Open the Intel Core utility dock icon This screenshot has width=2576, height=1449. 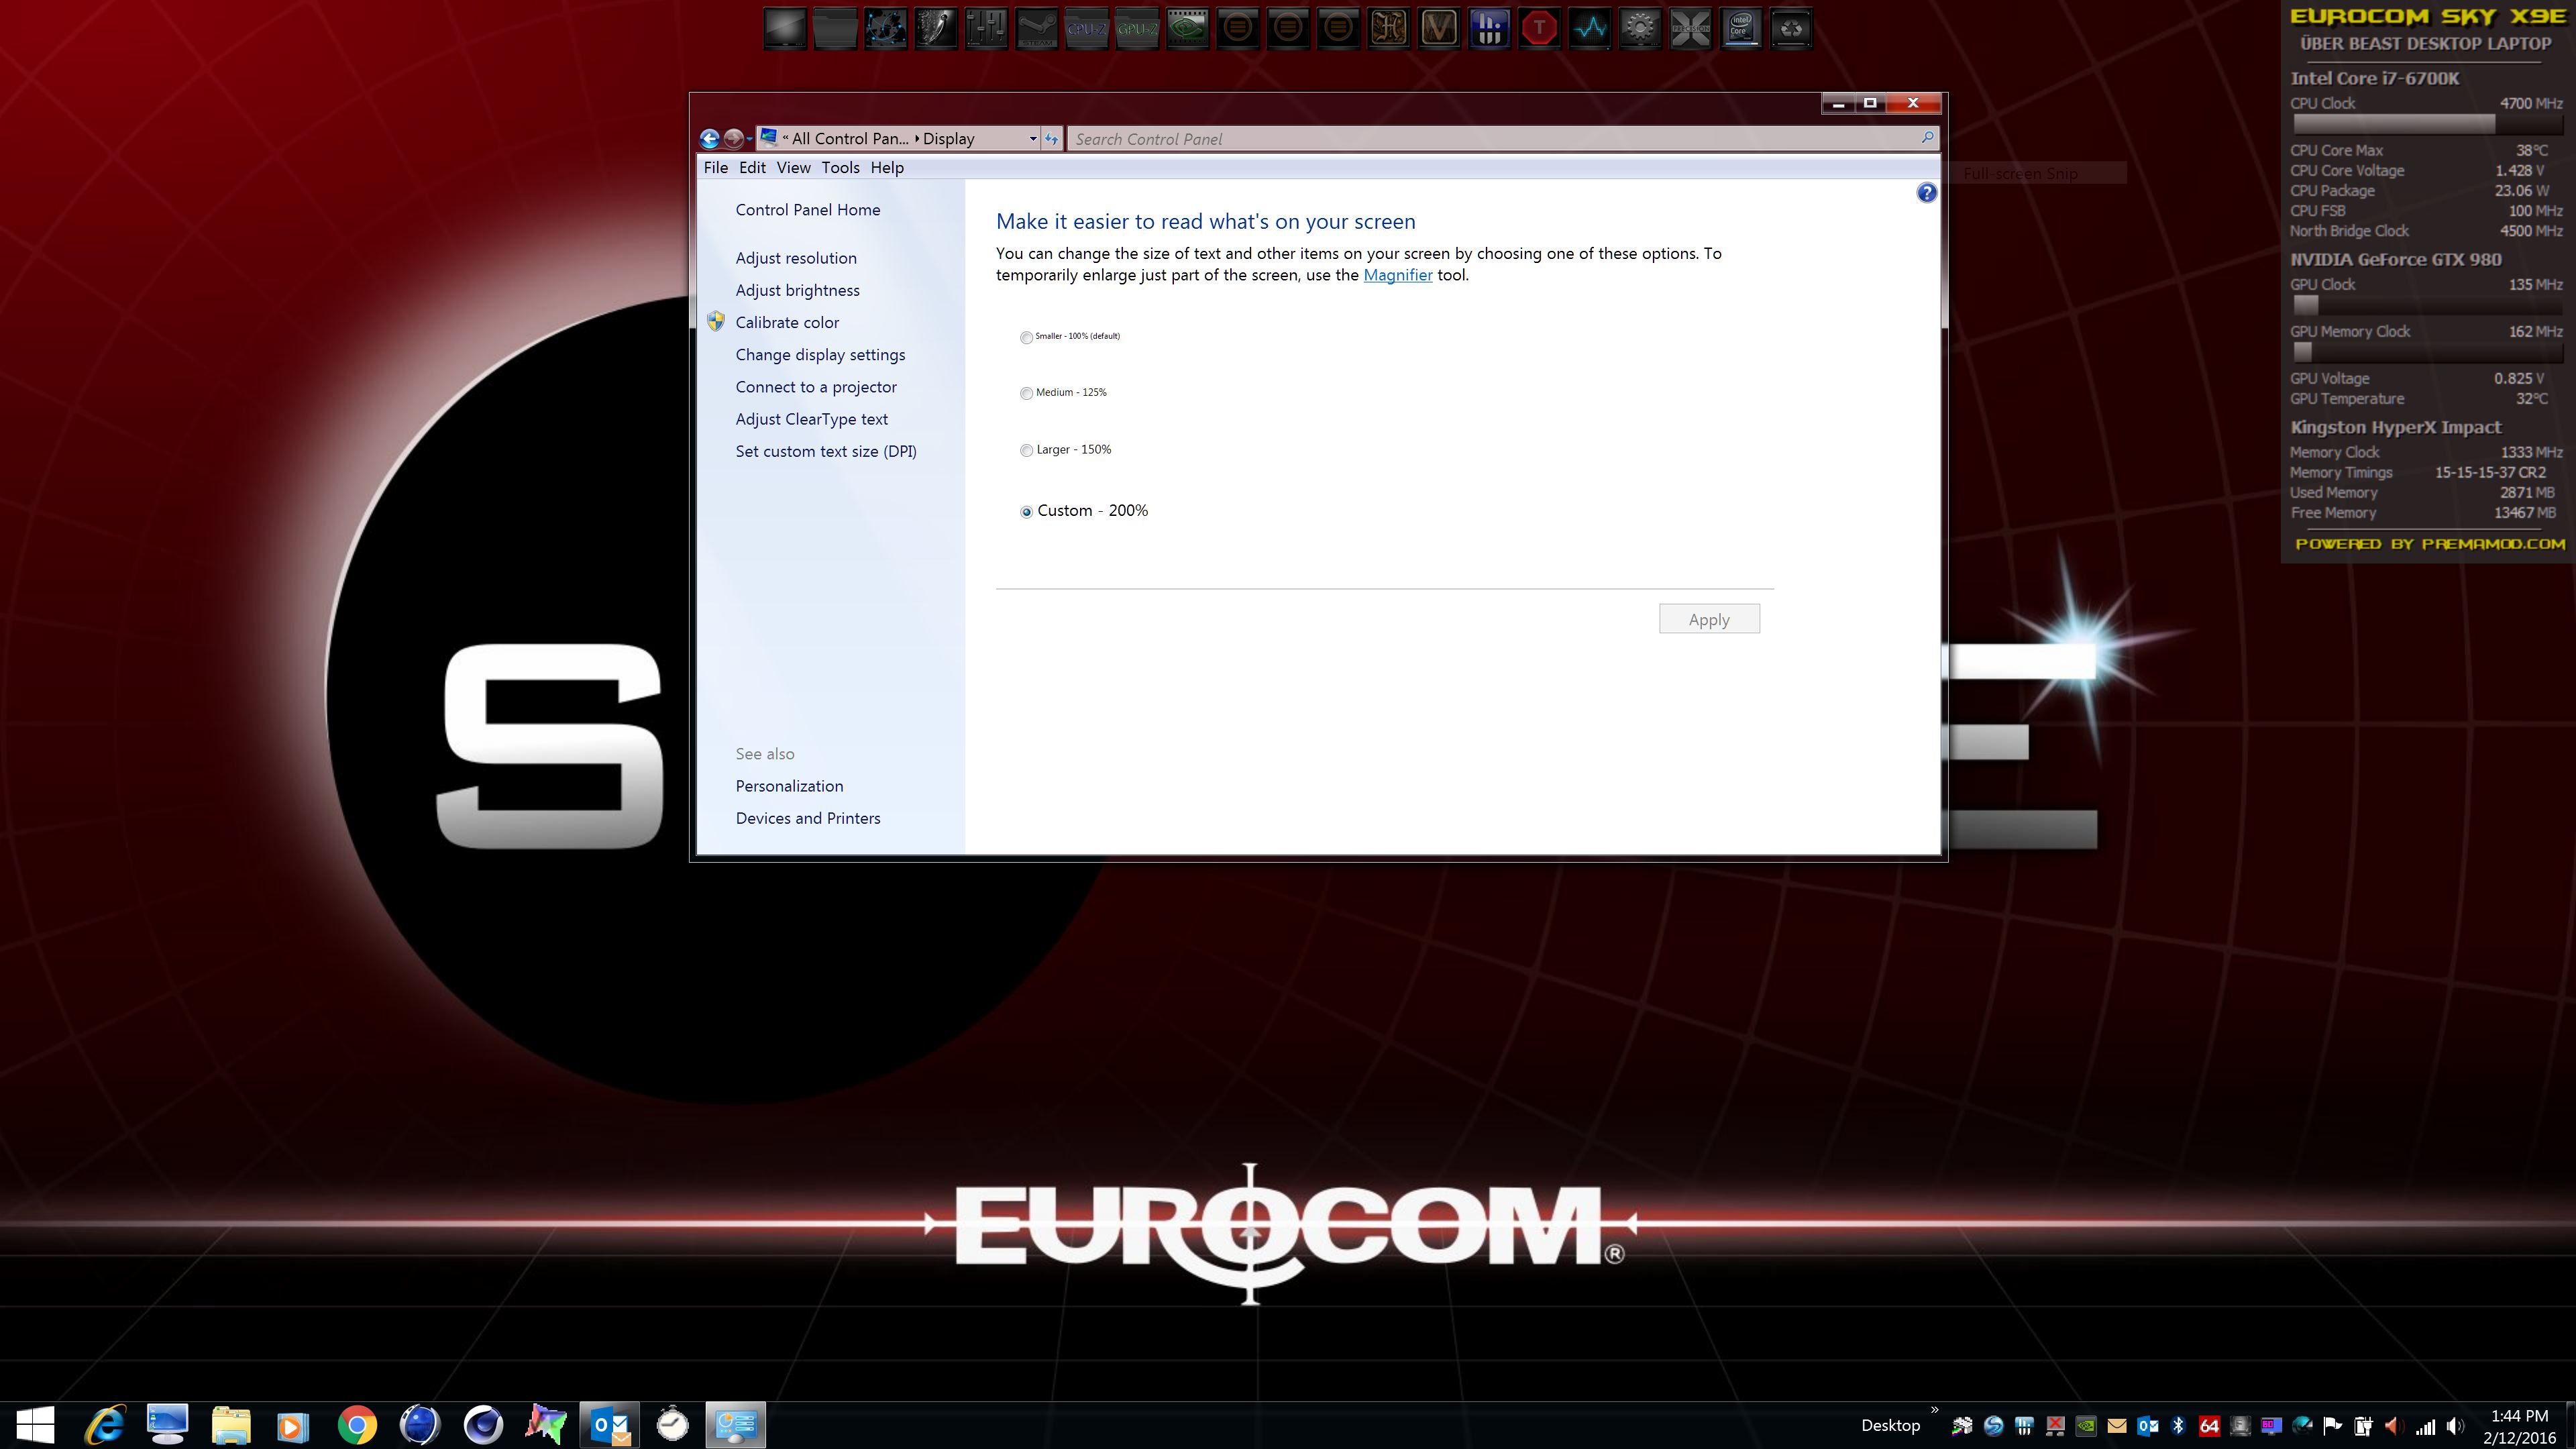[x=1741, y=29]
